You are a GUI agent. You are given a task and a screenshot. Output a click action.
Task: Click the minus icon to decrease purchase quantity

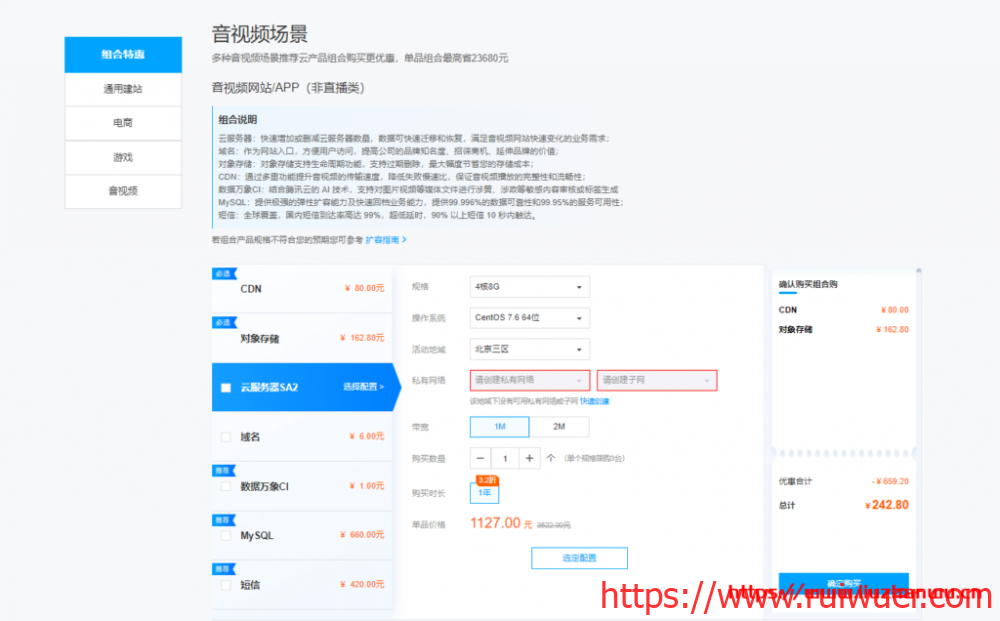pyautogui.click(x=480, y=458)
